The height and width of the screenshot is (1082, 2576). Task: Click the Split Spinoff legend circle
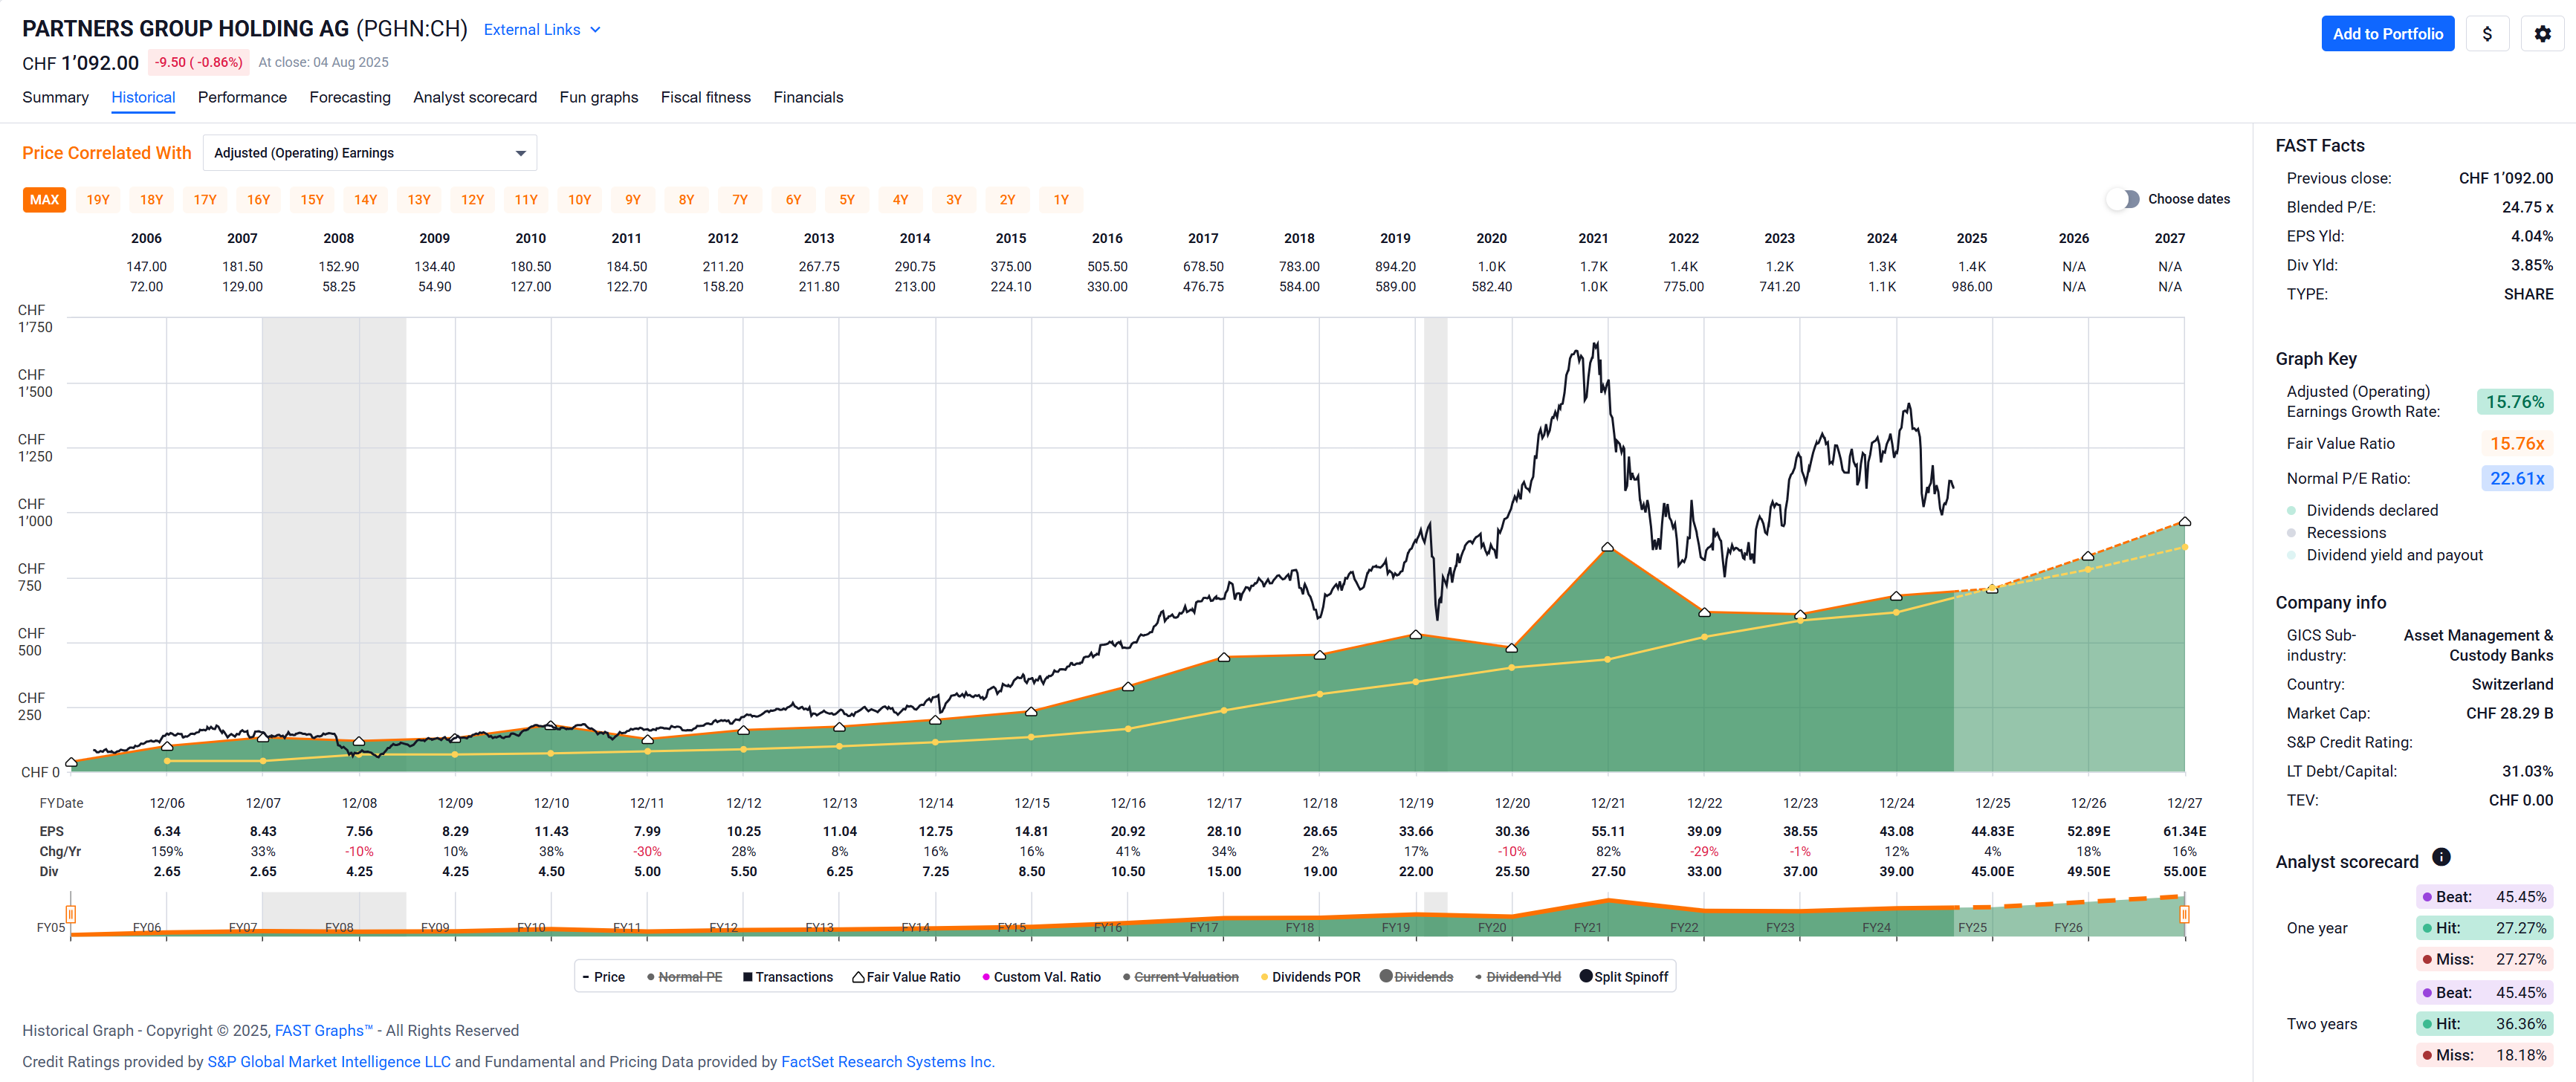tap(1586, 976)
